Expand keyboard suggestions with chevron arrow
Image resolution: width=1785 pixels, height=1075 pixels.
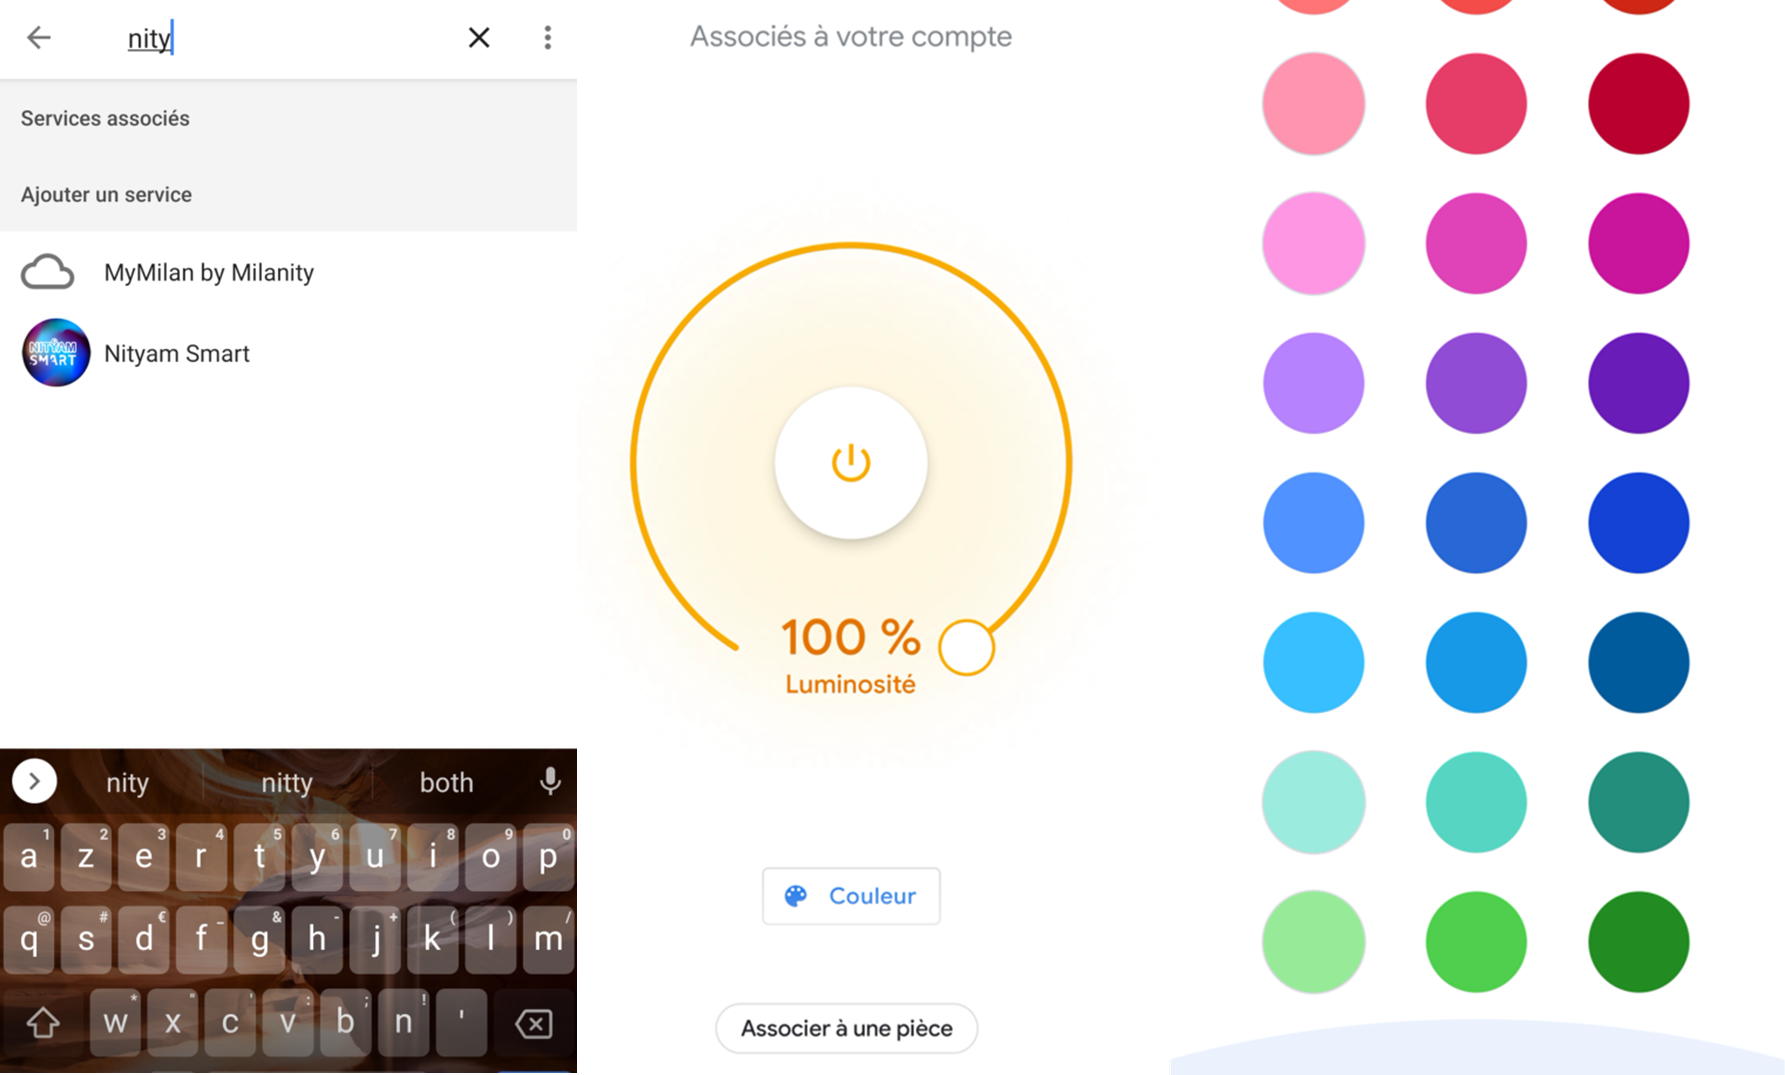(x=34, y=781)
